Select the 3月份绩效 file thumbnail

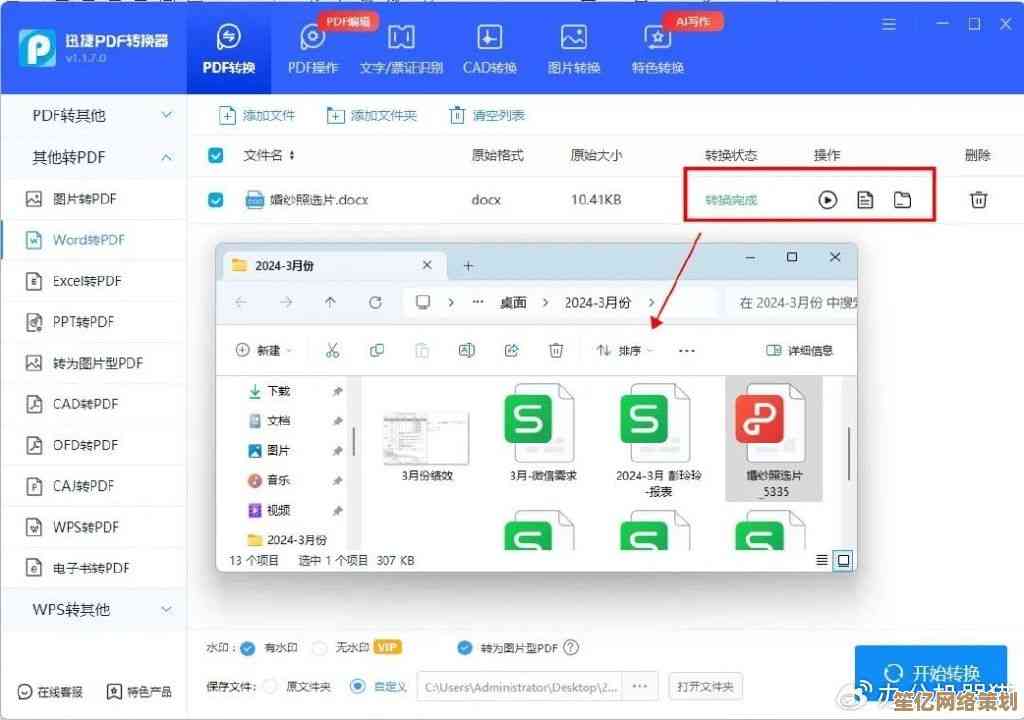[x=426, y=440]
